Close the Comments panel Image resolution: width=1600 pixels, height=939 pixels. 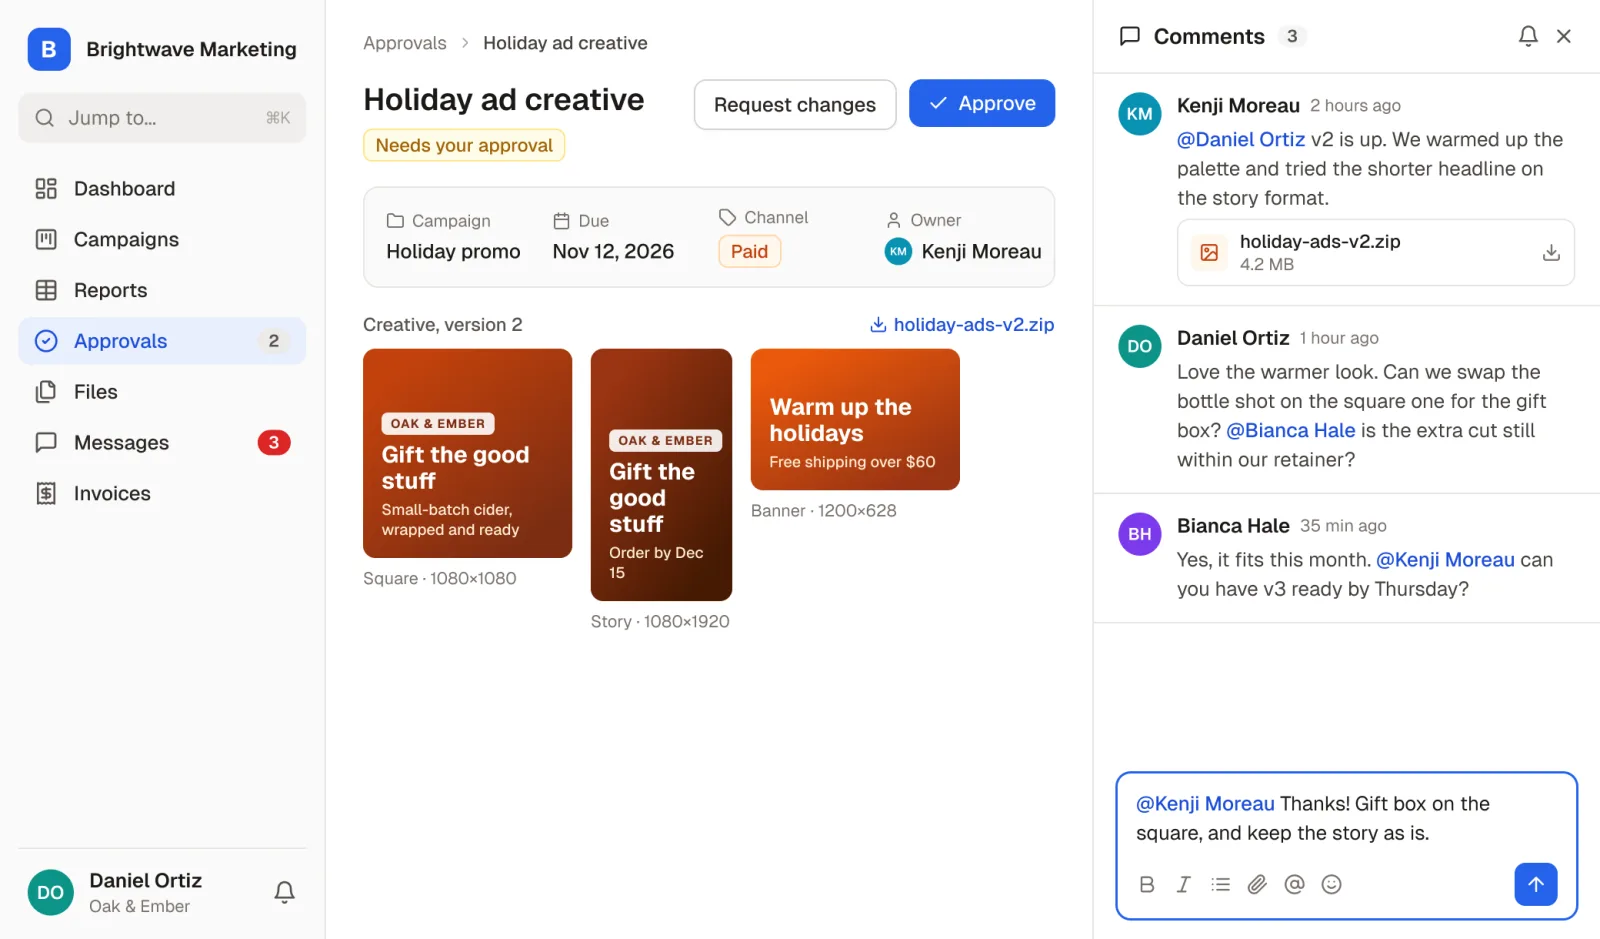(1564, 36)
